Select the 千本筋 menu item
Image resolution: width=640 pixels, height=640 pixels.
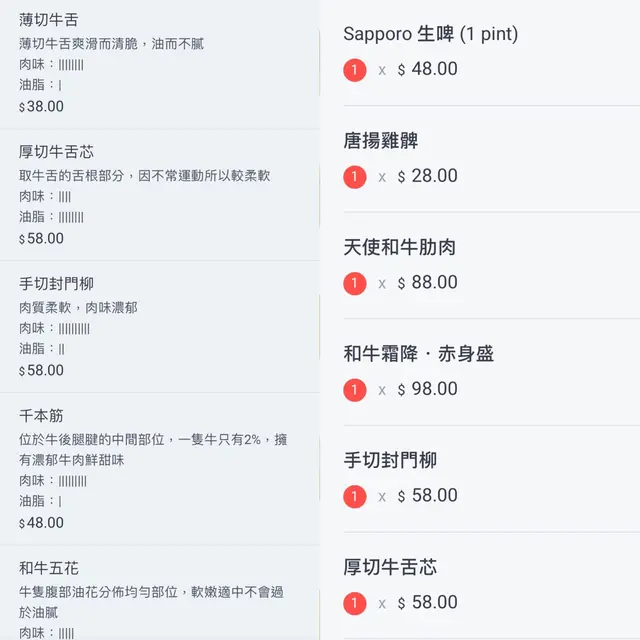pos(160,468)
